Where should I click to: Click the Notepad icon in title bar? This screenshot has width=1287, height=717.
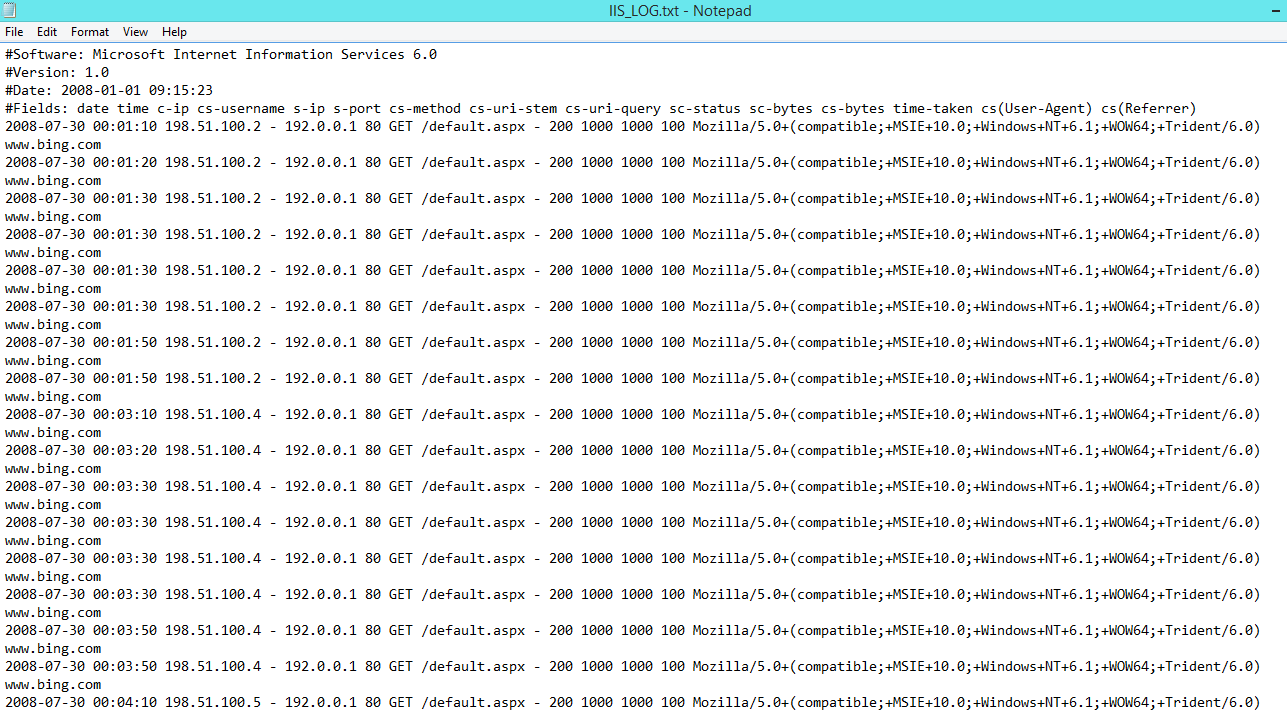tap(9, 10)
